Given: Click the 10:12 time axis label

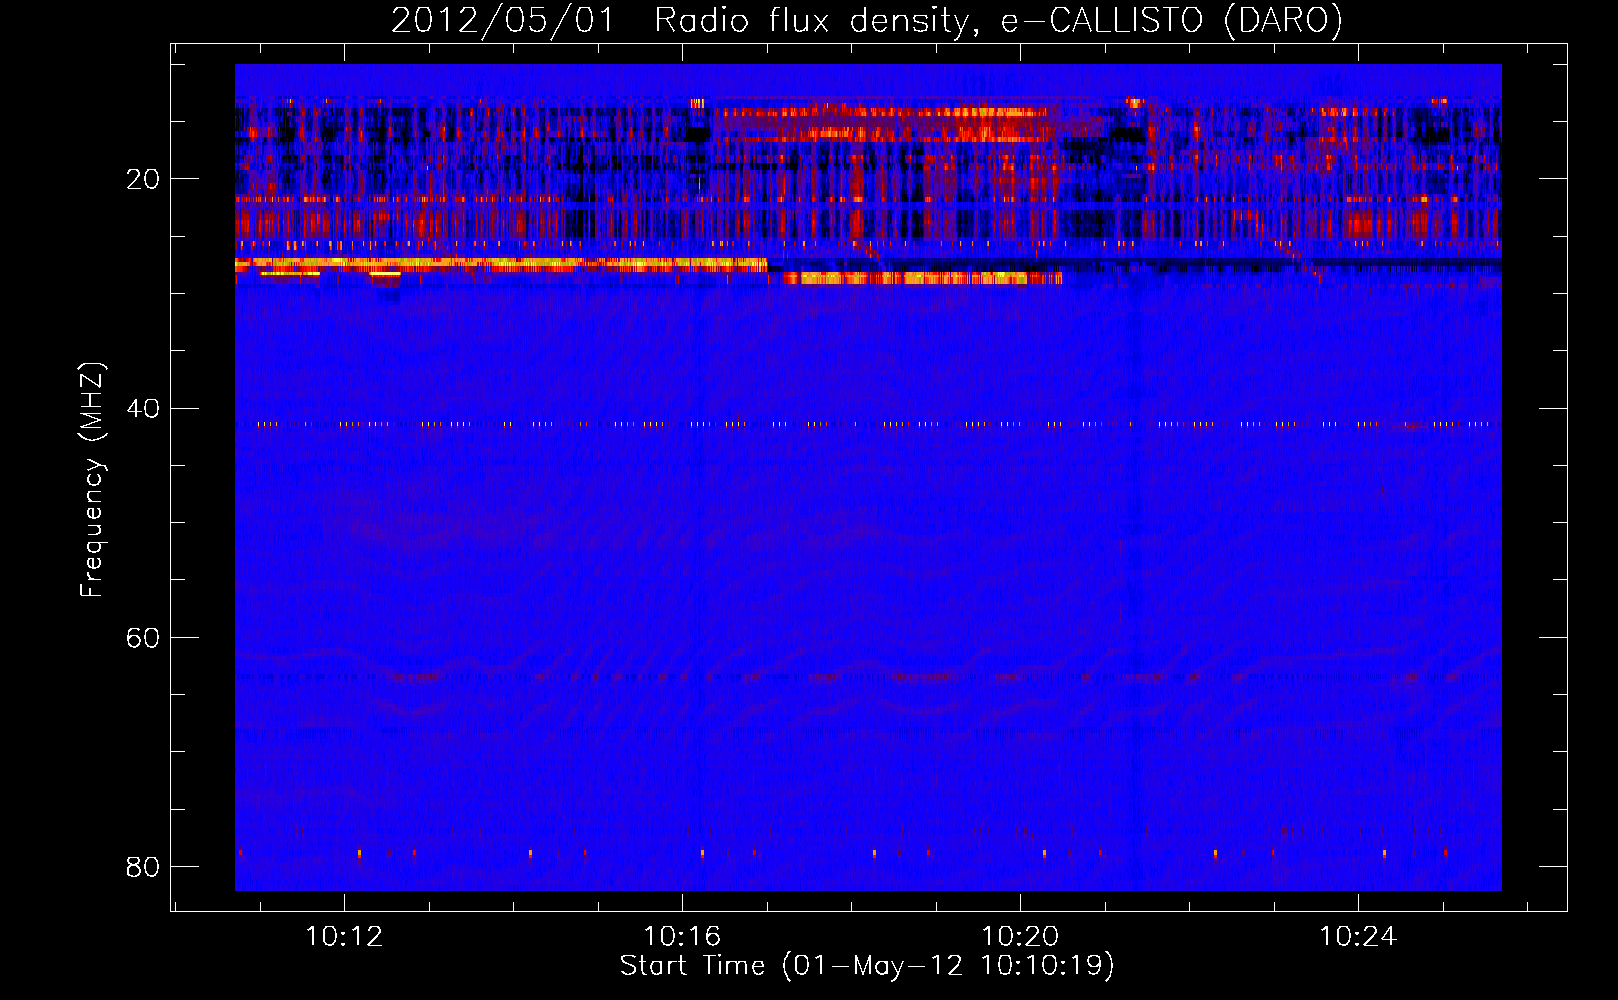Looking at the screenshot, I should [344, 937].
